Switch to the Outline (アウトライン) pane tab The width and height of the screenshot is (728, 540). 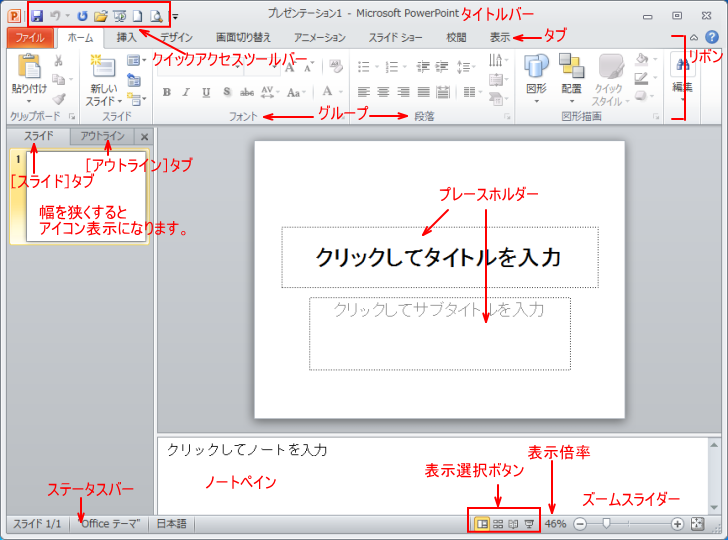[102, 136]
